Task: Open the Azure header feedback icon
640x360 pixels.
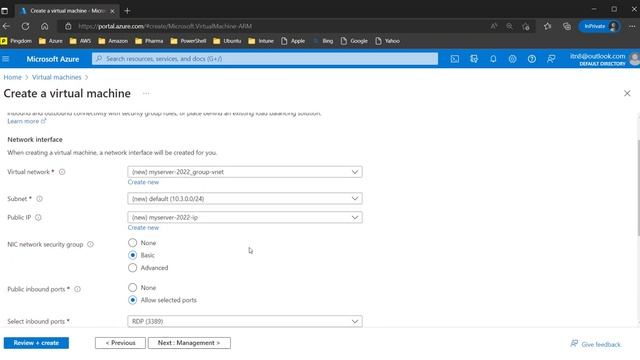Action: pos(551,59)
